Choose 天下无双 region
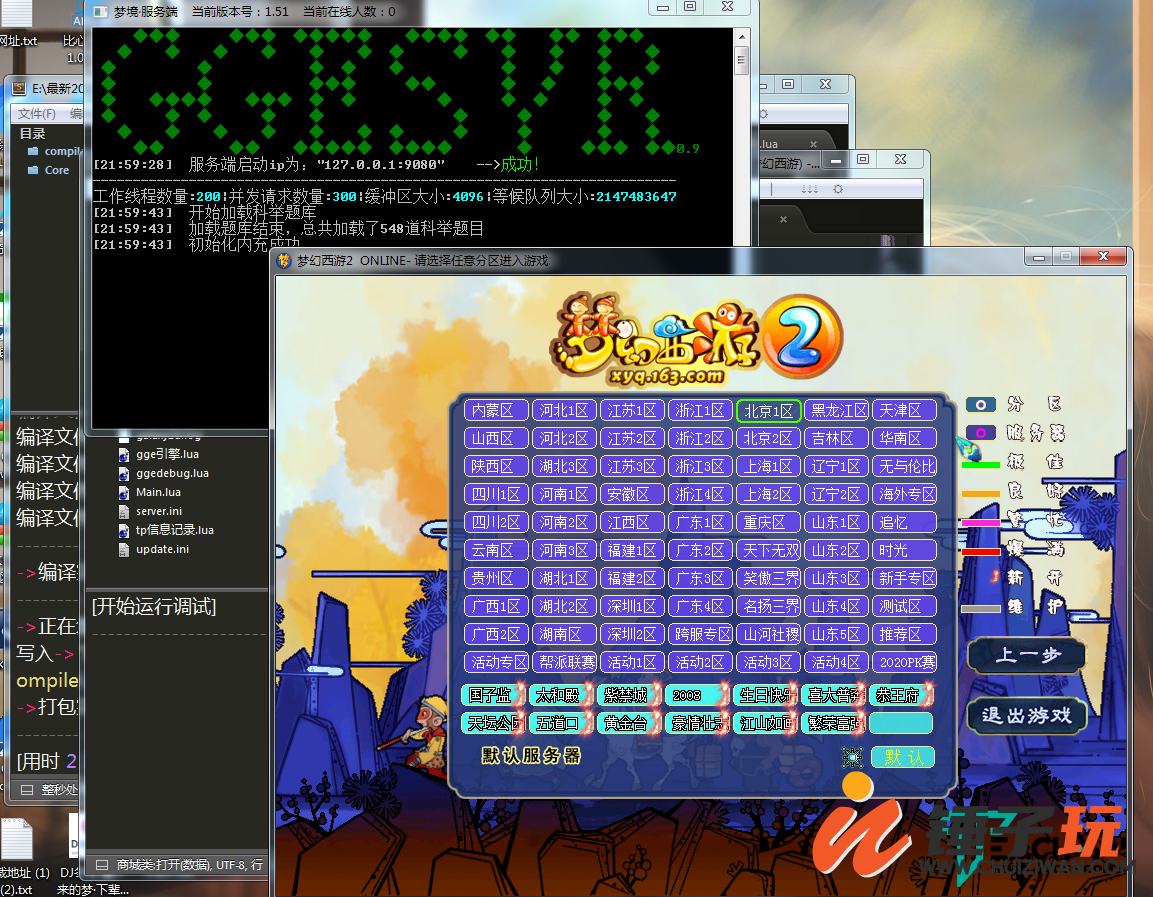The image size is (1153, 897). coord(768,550)
